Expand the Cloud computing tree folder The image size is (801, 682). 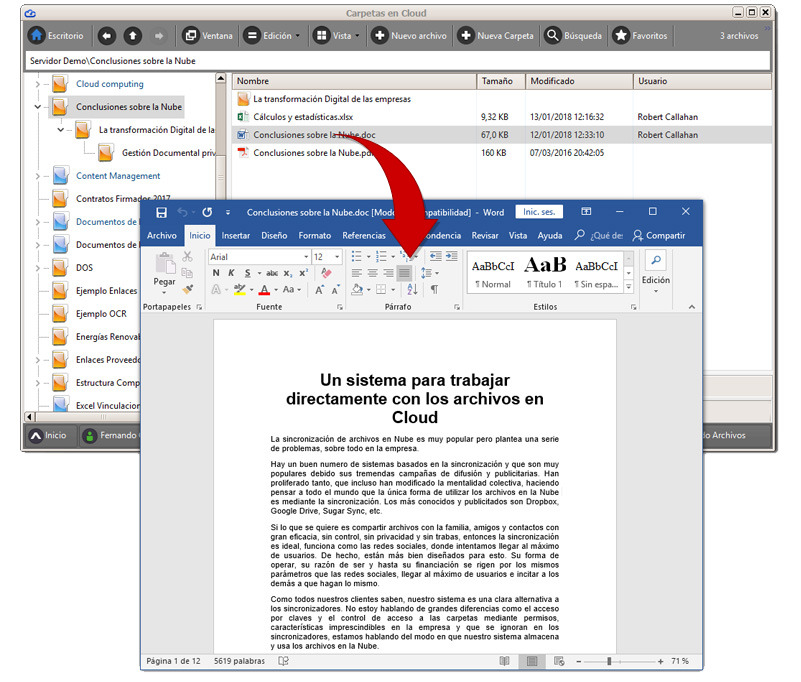(x=38, y=84)
